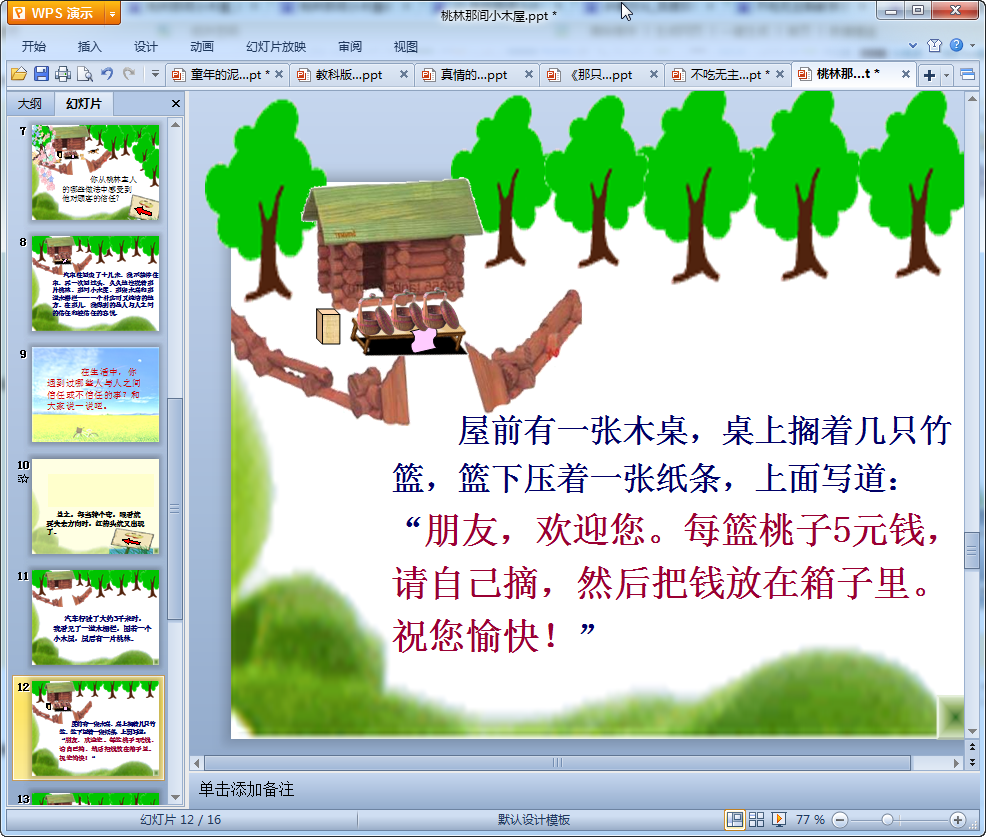This screenshot has height=837, width=986.
Task: Click the 77 % zoom level button
Action: click(810, 819)
